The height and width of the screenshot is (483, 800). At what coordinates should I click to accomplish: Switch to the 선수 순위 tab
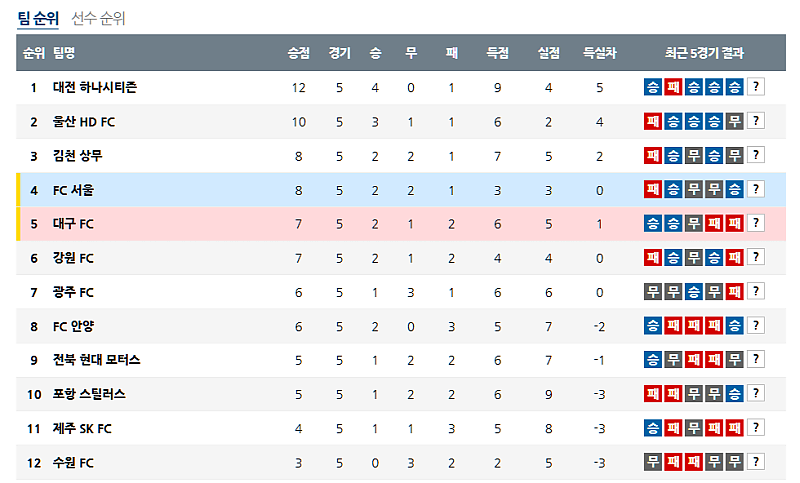[98, 18]
